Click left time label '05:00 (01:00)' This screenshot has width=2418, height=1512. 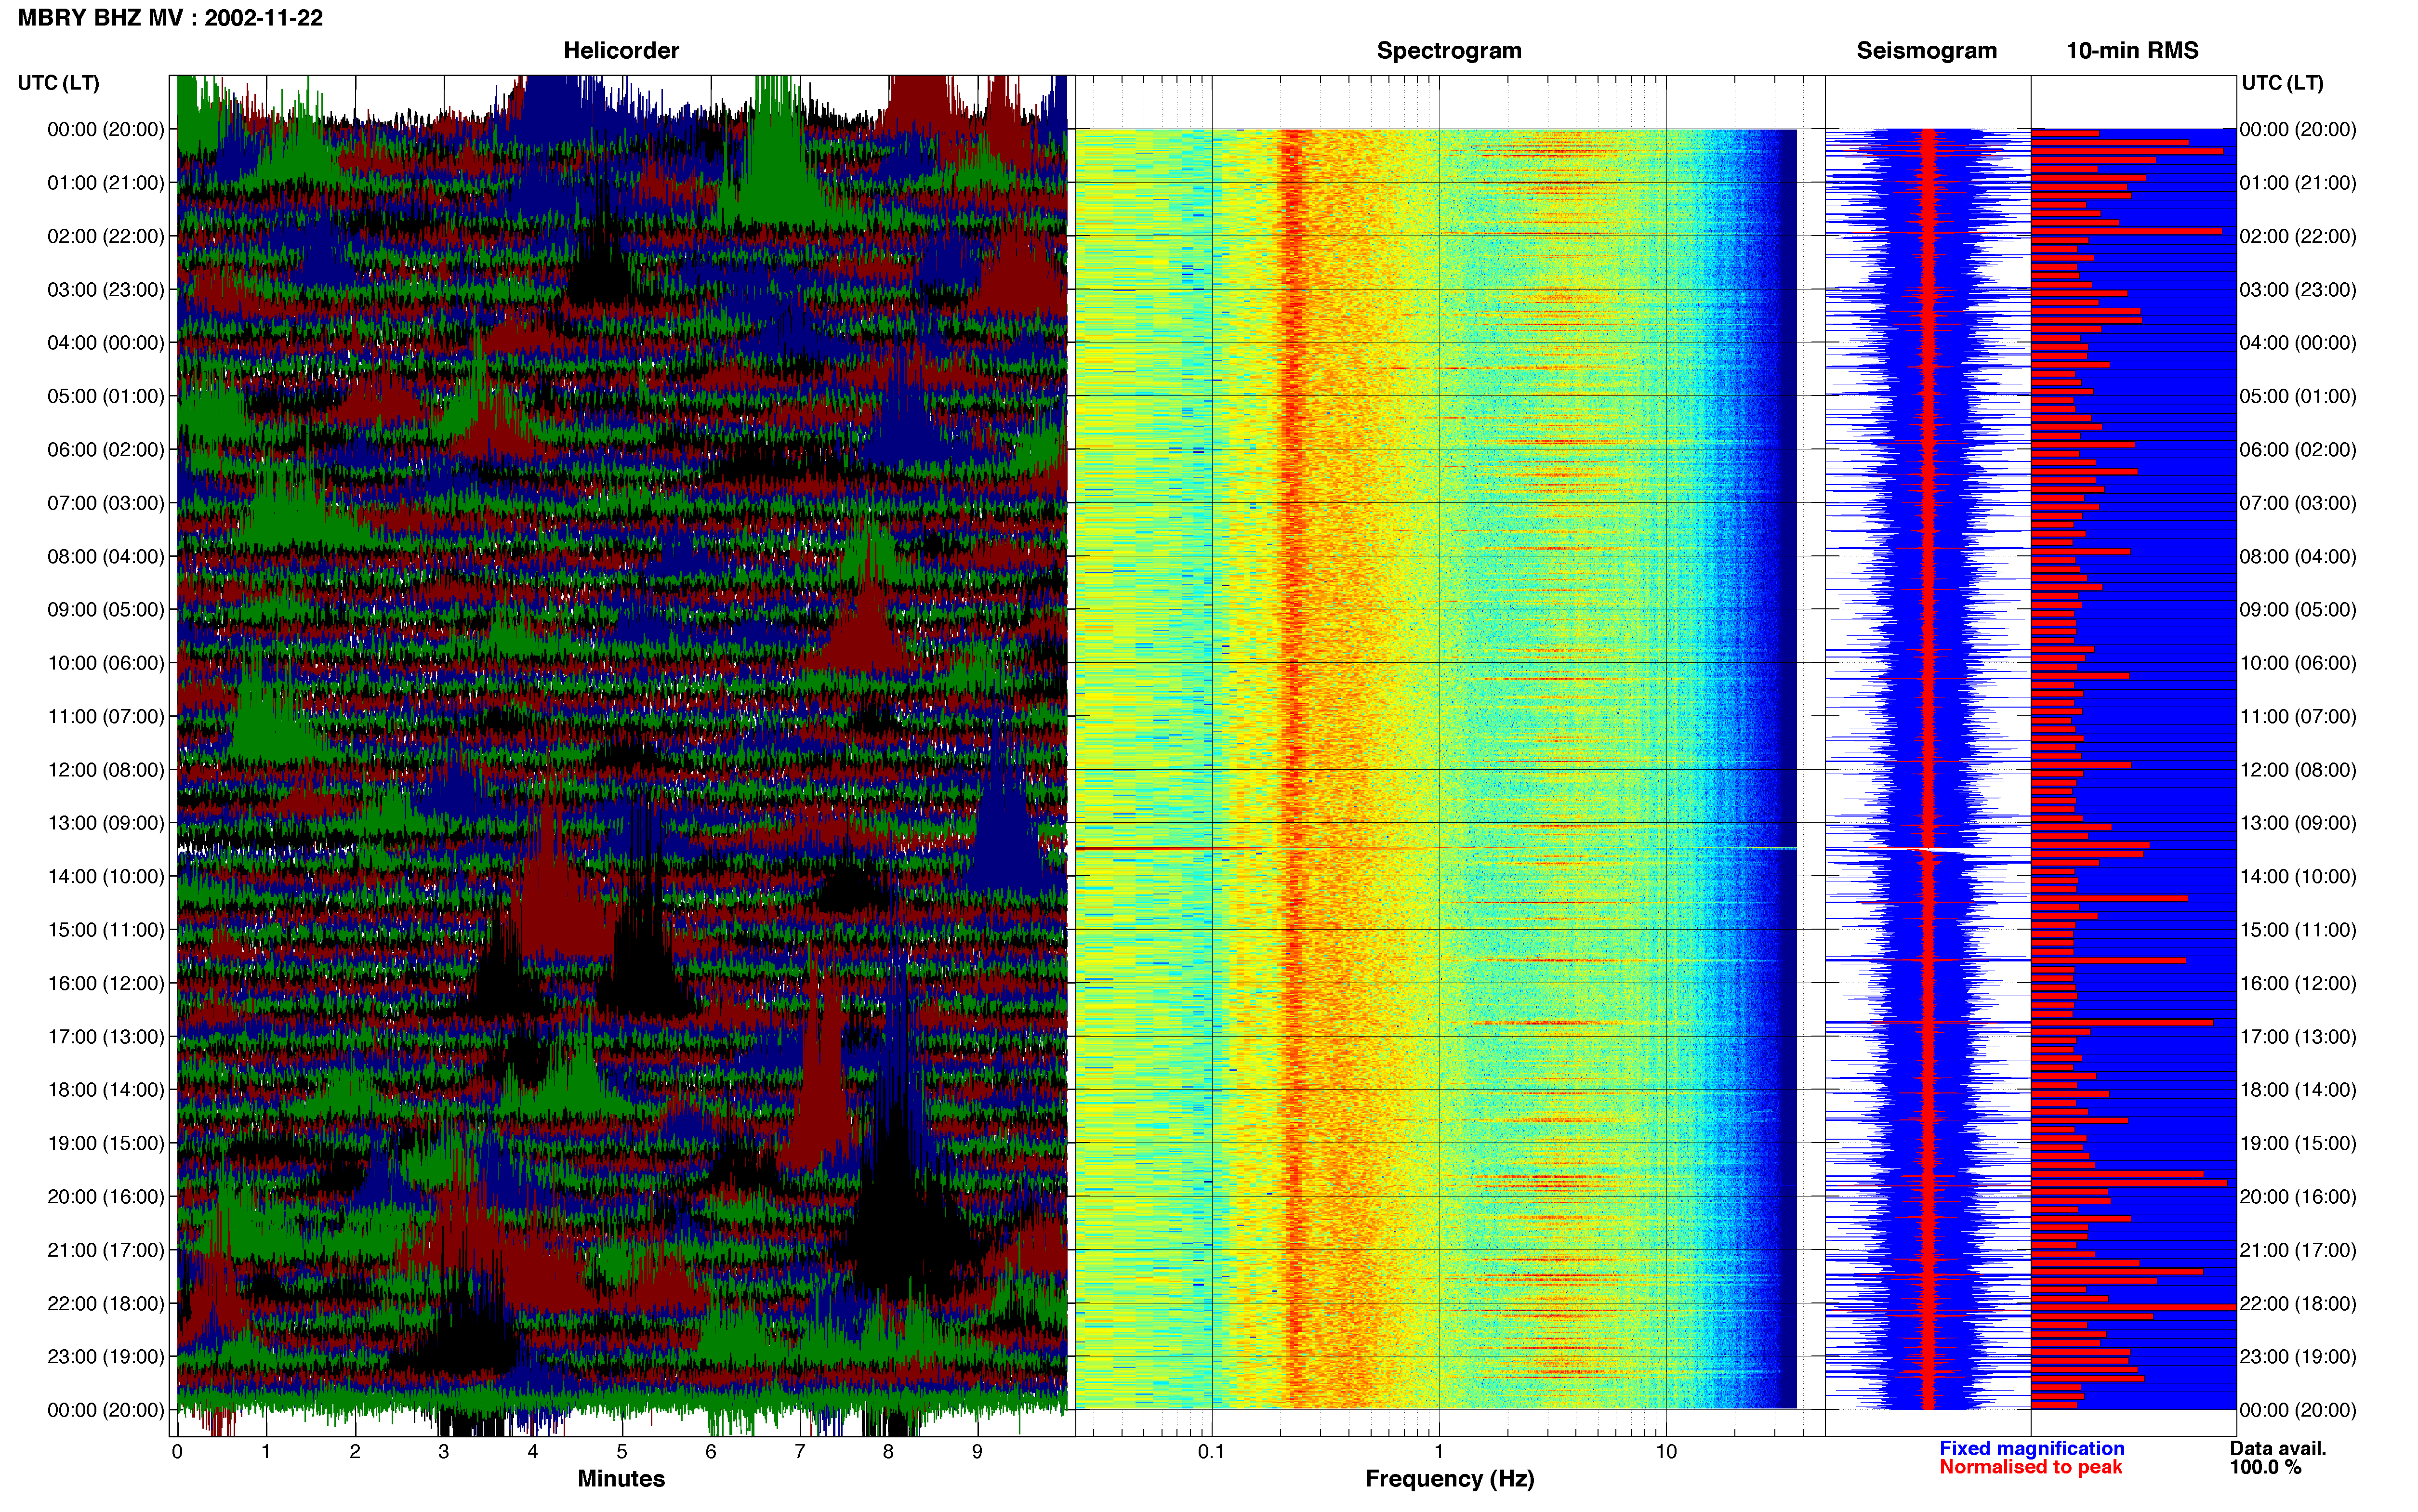pyautogui.click(x=106, y=396)
